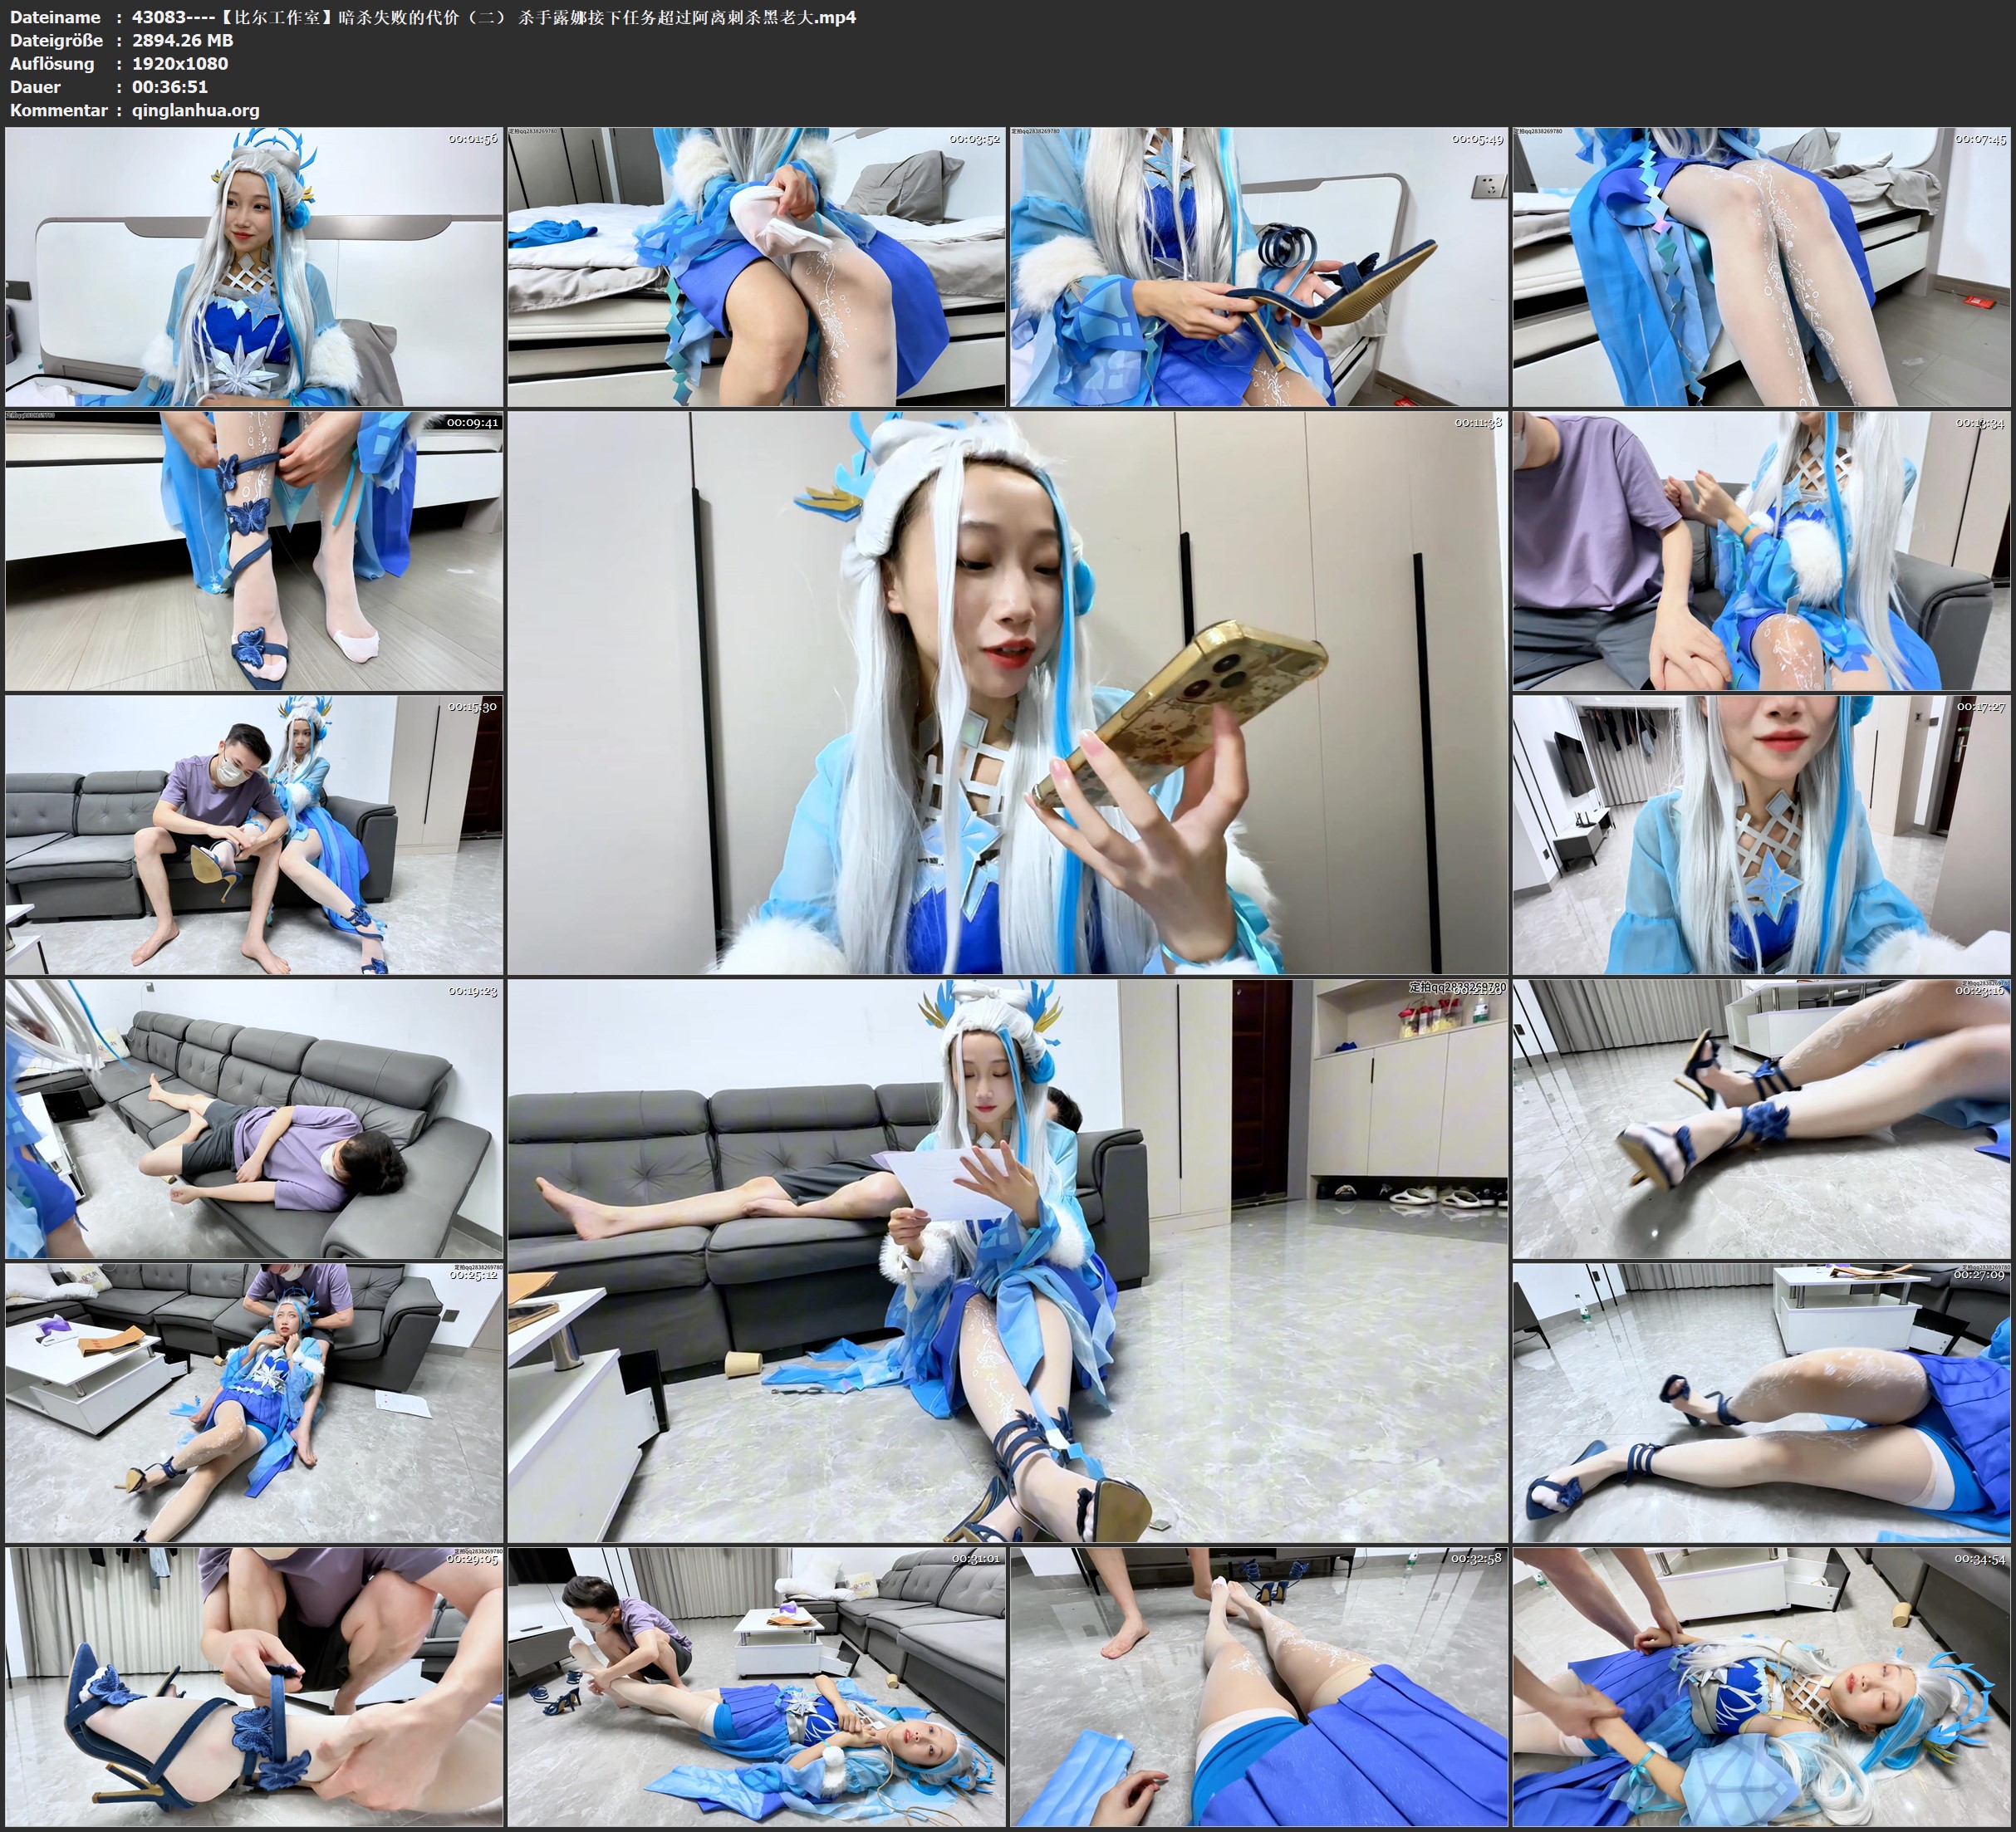The height and width of the screenshot is (1832, 2016).
Task: Click the thumbnail stamped 00:15:30
Action: 254,835
